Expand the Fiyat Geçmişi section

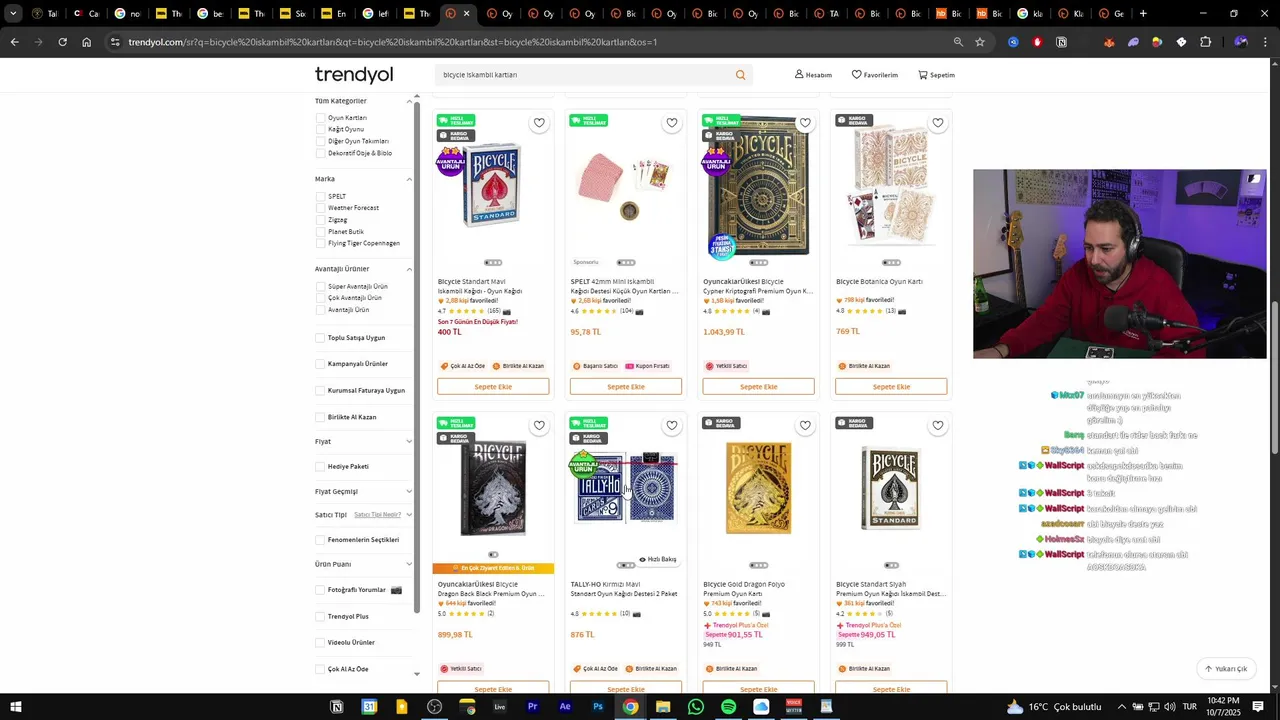click(x=409, y=492)
